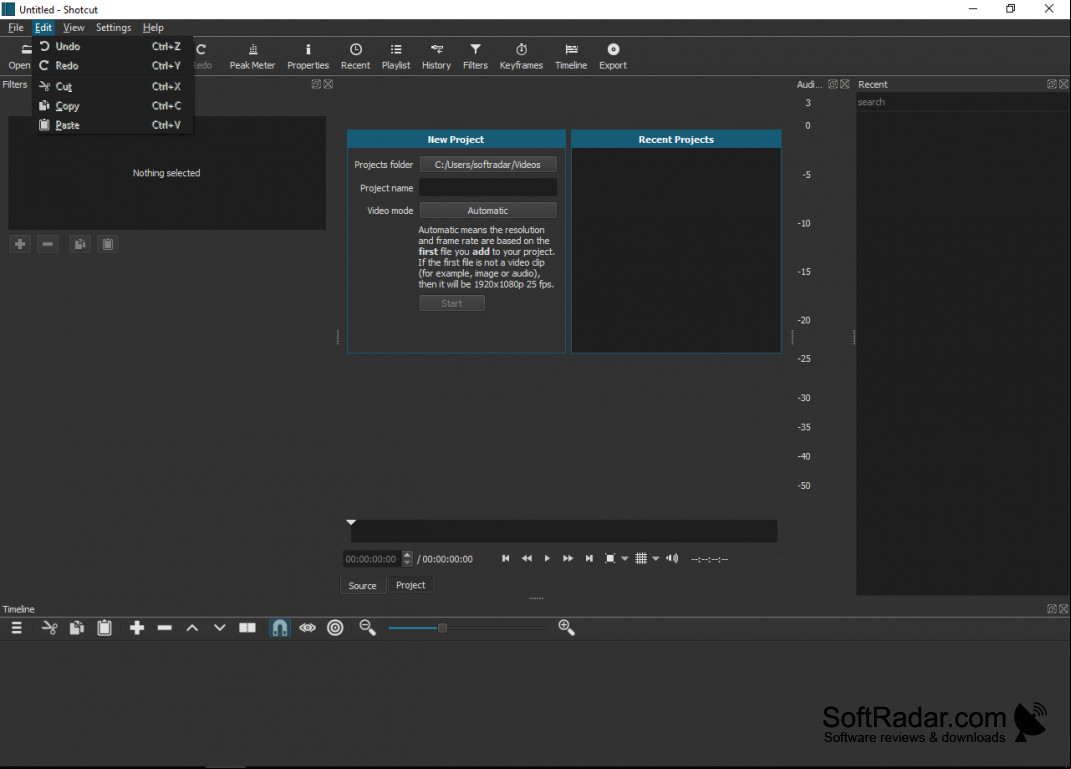Image resolution: width=1071 pixels, height=769 pixels.
Task: Switch to the Source tab
Action: [362, 585]
